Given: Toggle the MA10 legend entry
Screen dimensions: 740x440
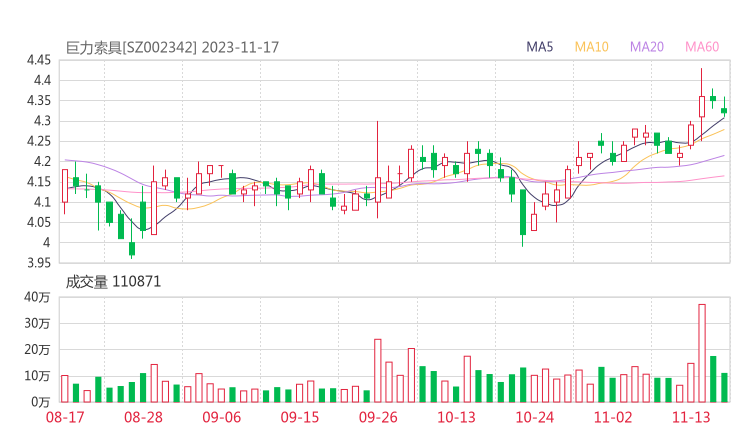Looking at the screenshot, I should click(x=592, y=47).
